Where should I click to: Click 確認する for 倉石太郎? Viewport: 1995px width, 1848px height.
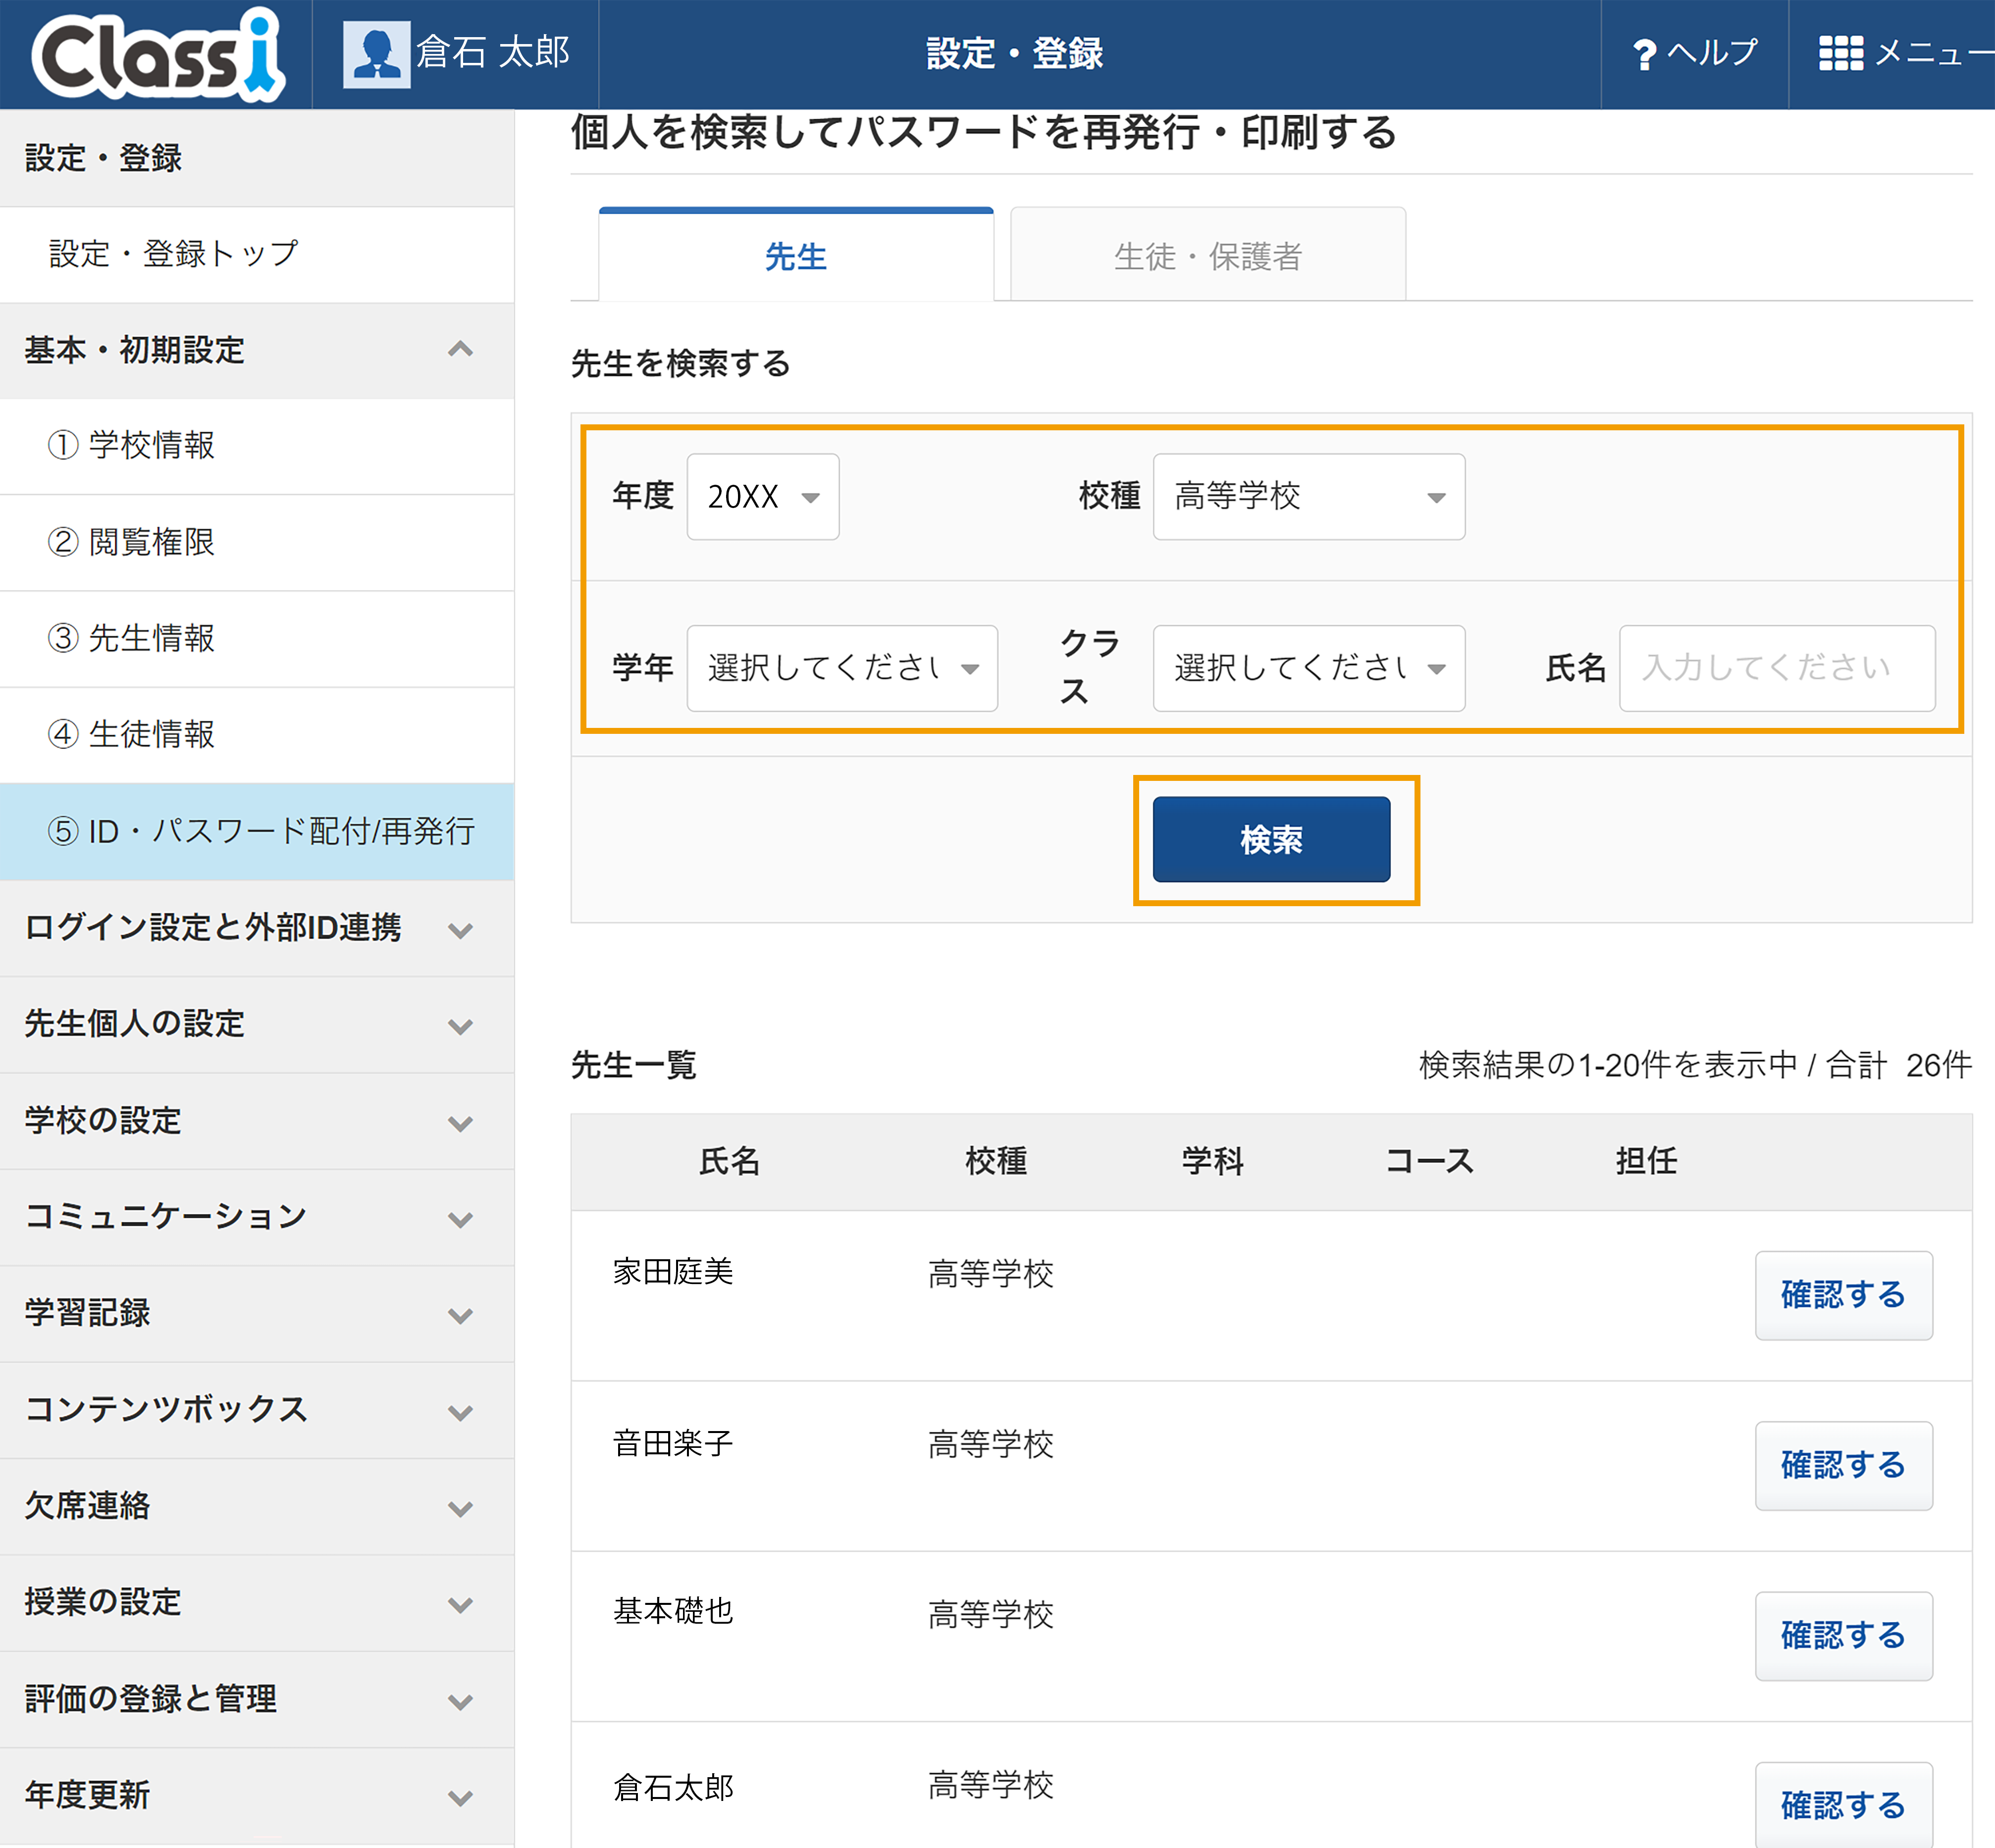pos(1843,1804)
